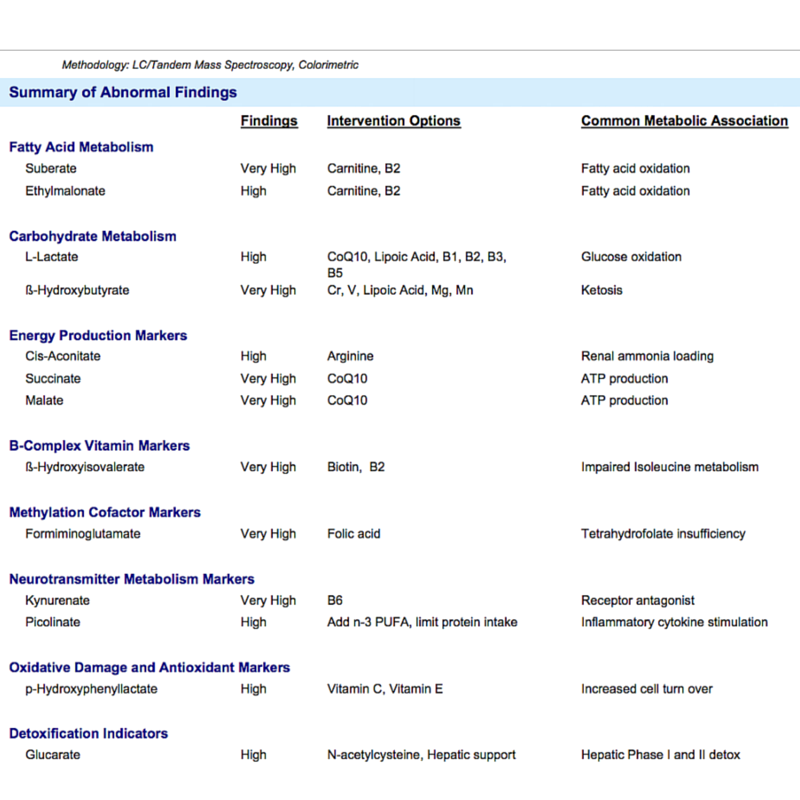This screenshot has height=800, width=800.
Task: Select the Fatty Acid Metabolism section title
Action: (81, 147)
